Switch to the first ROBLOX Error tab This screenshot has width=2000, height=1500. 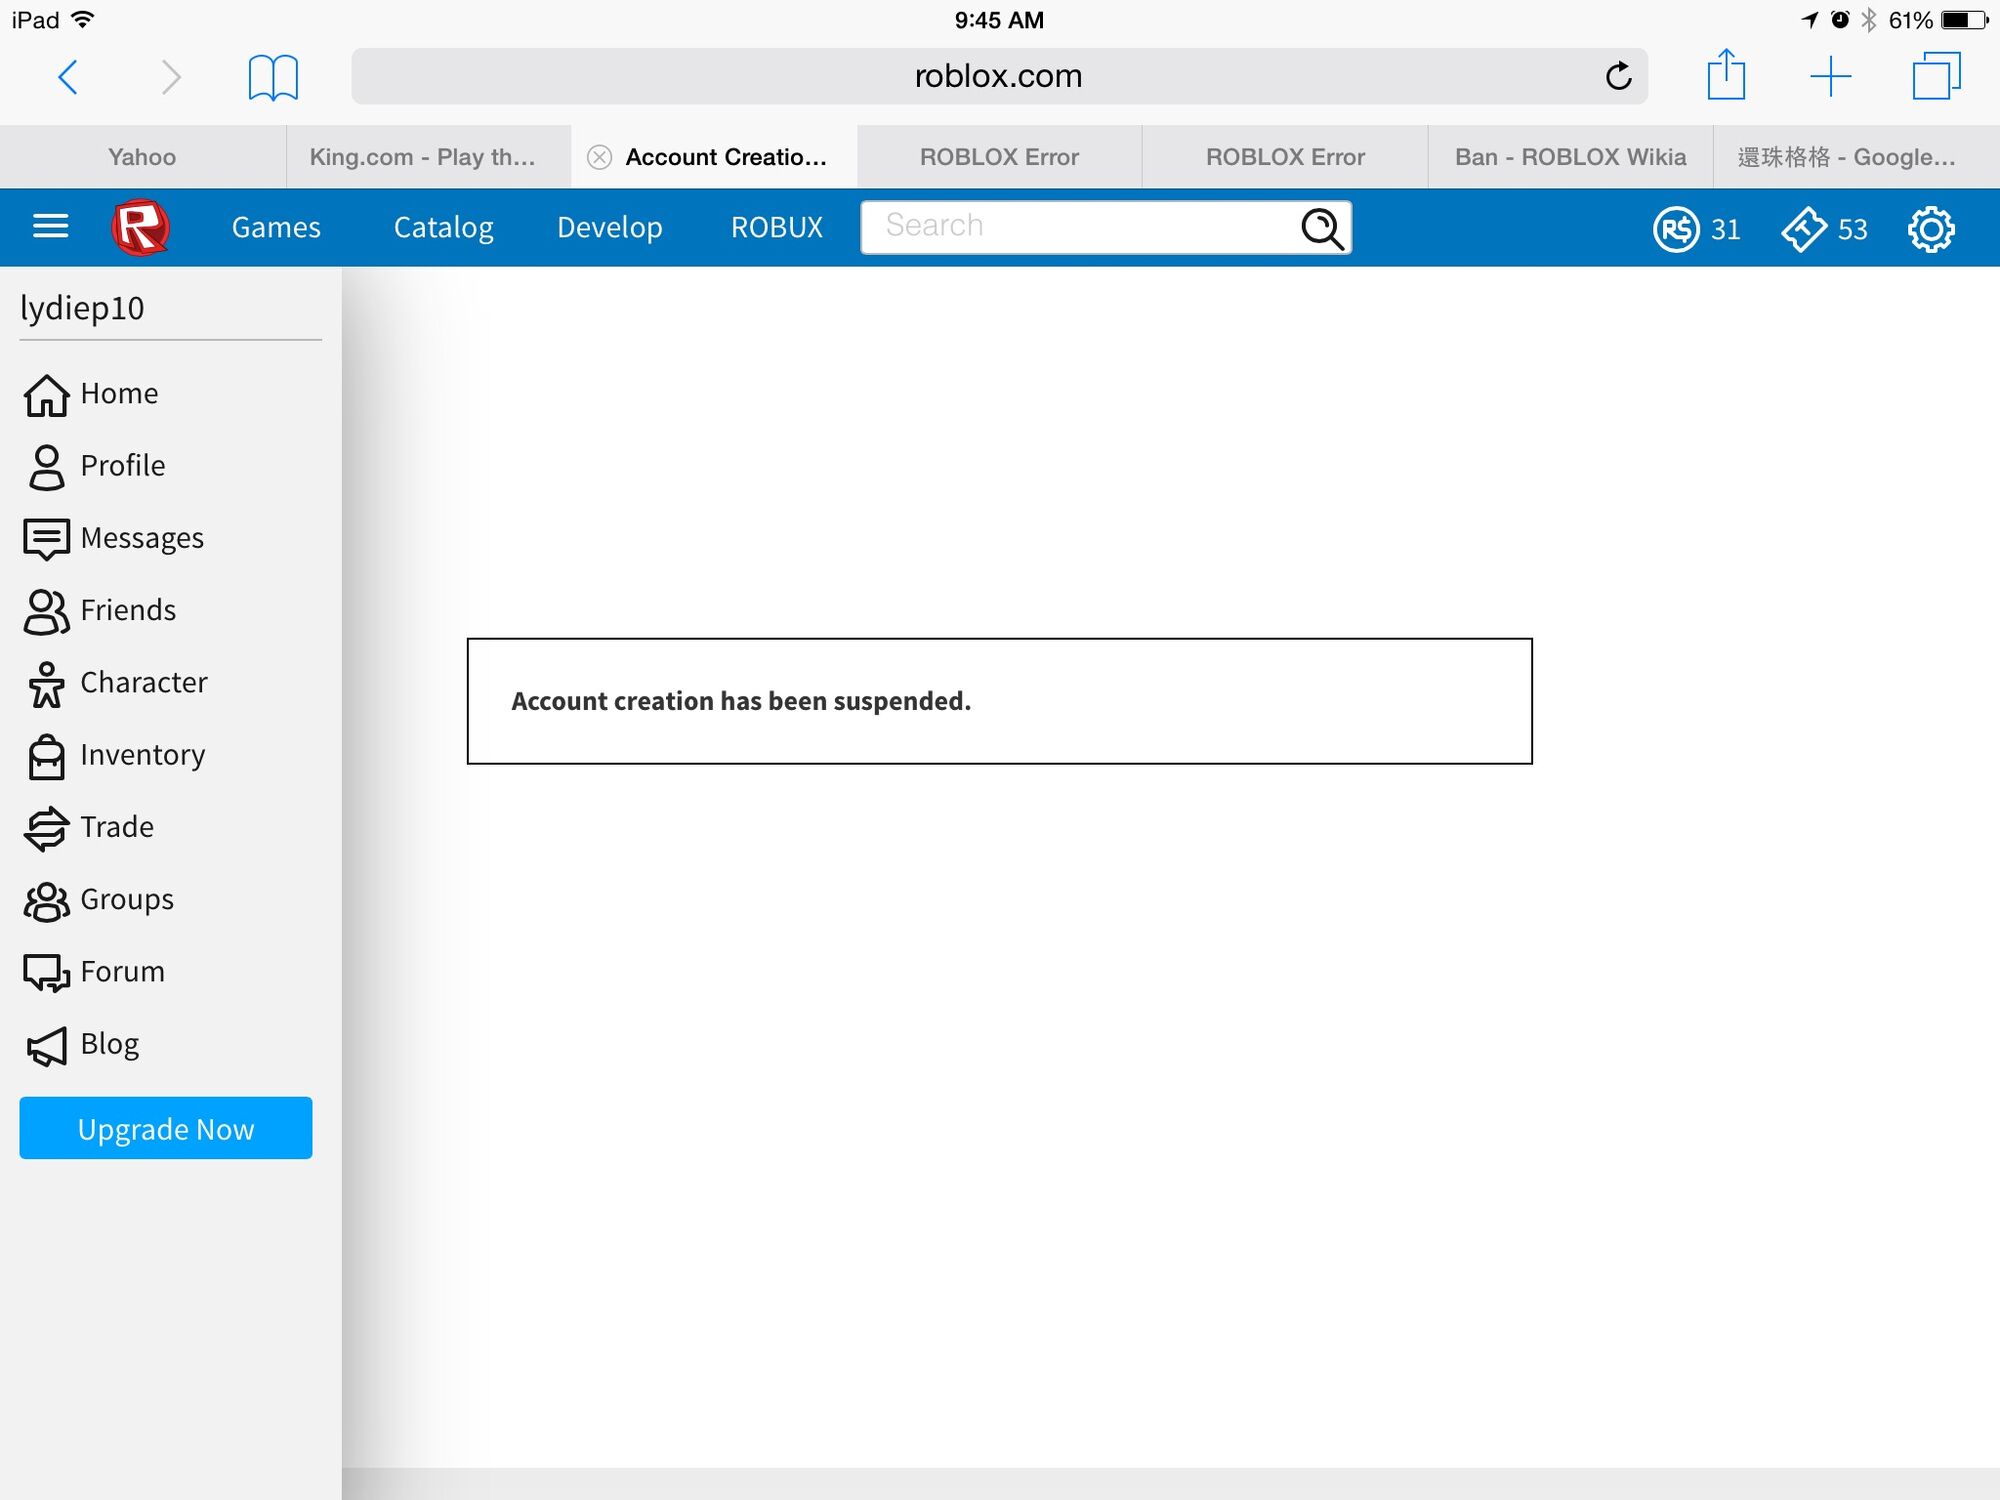[x=999, y=157]
